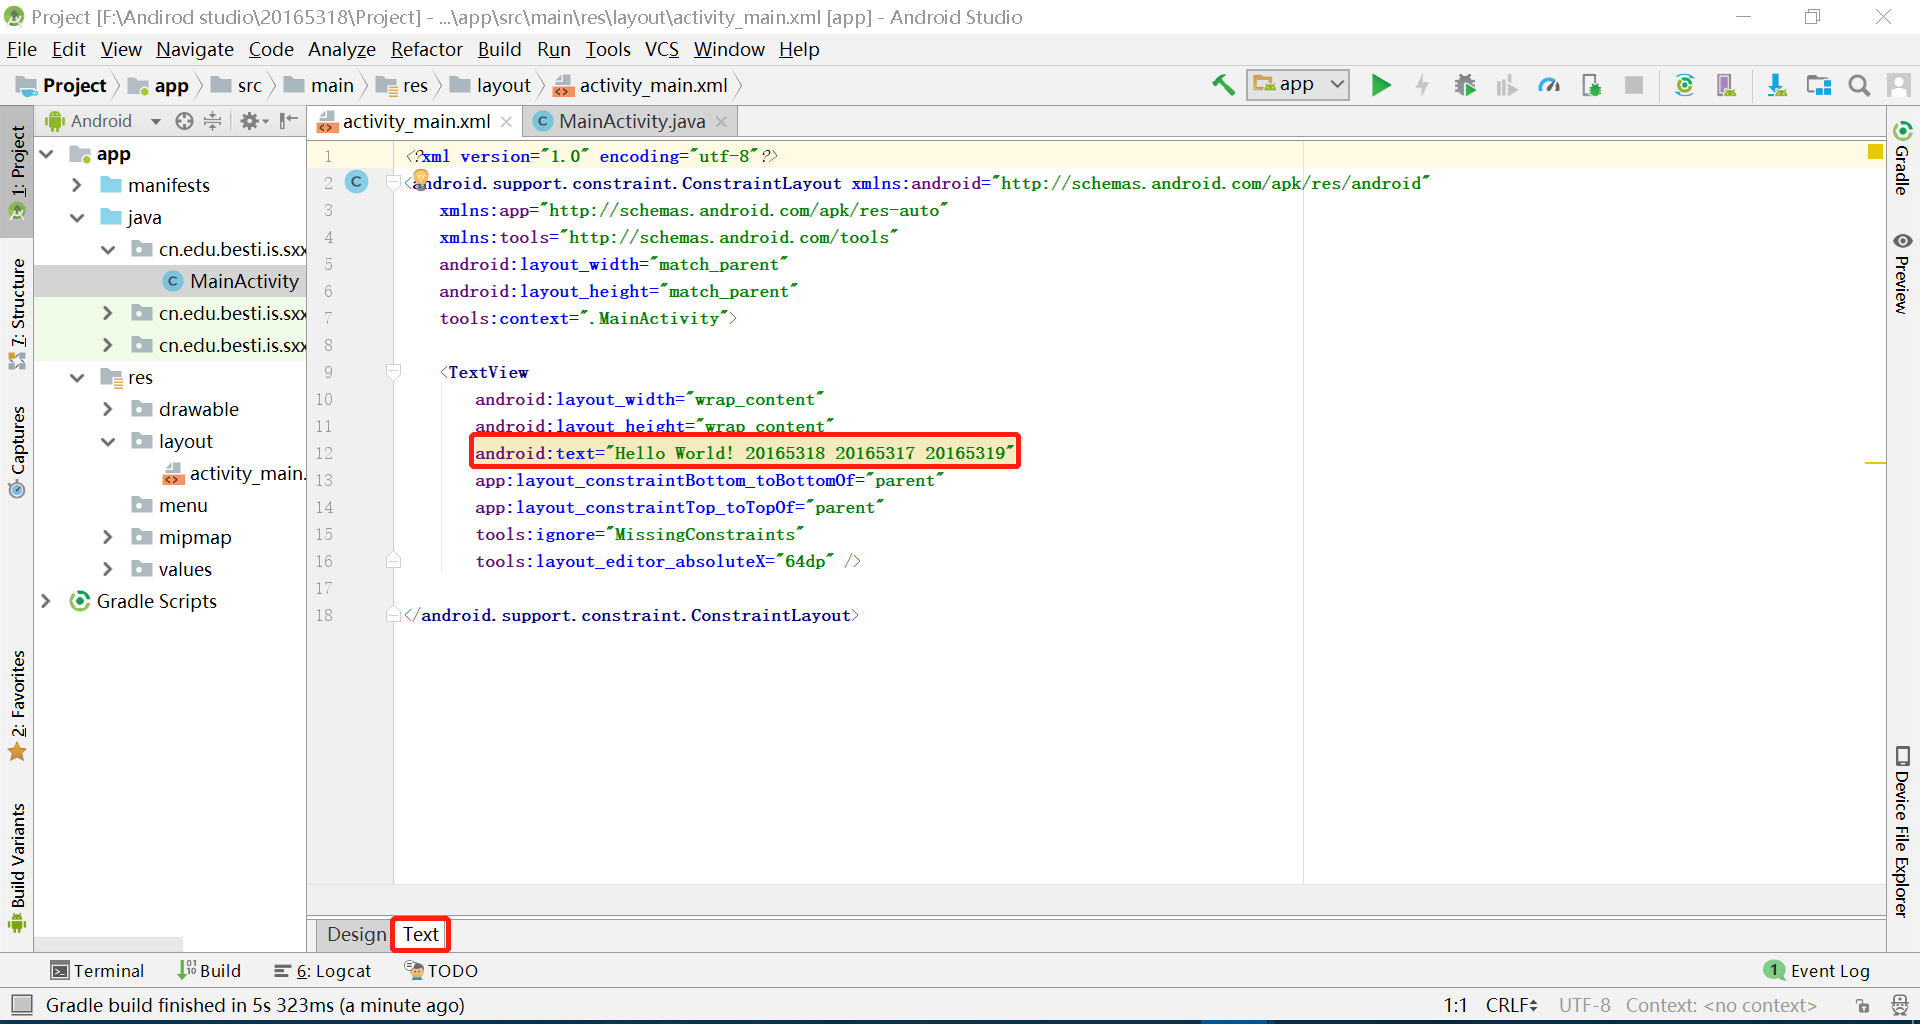This screenshot has width=1920, height=1024.
Task: Open SDK Manager download icon
Action: 1777,85
